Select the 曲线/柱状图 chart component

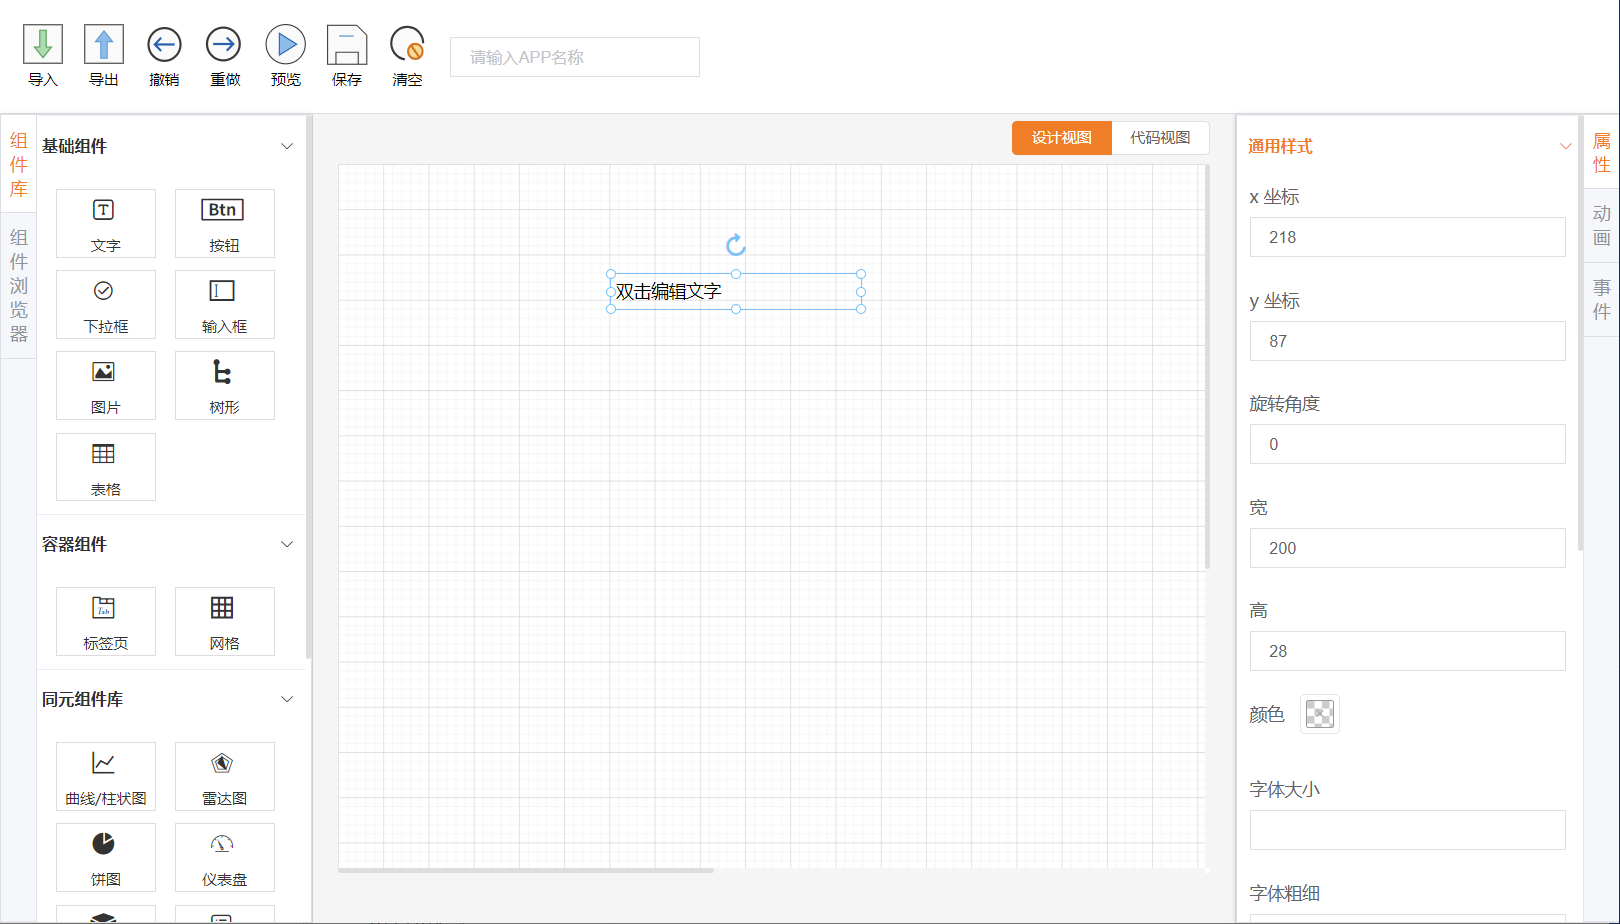pos(106,776)
